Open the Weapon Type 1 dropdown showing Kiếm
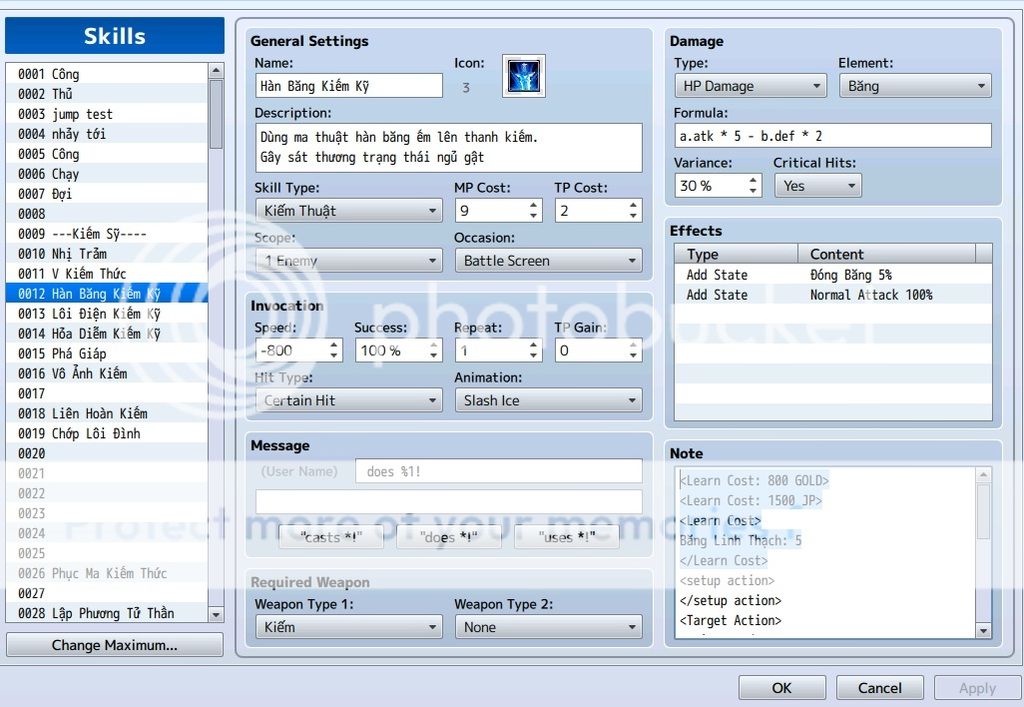 (348, 626)
